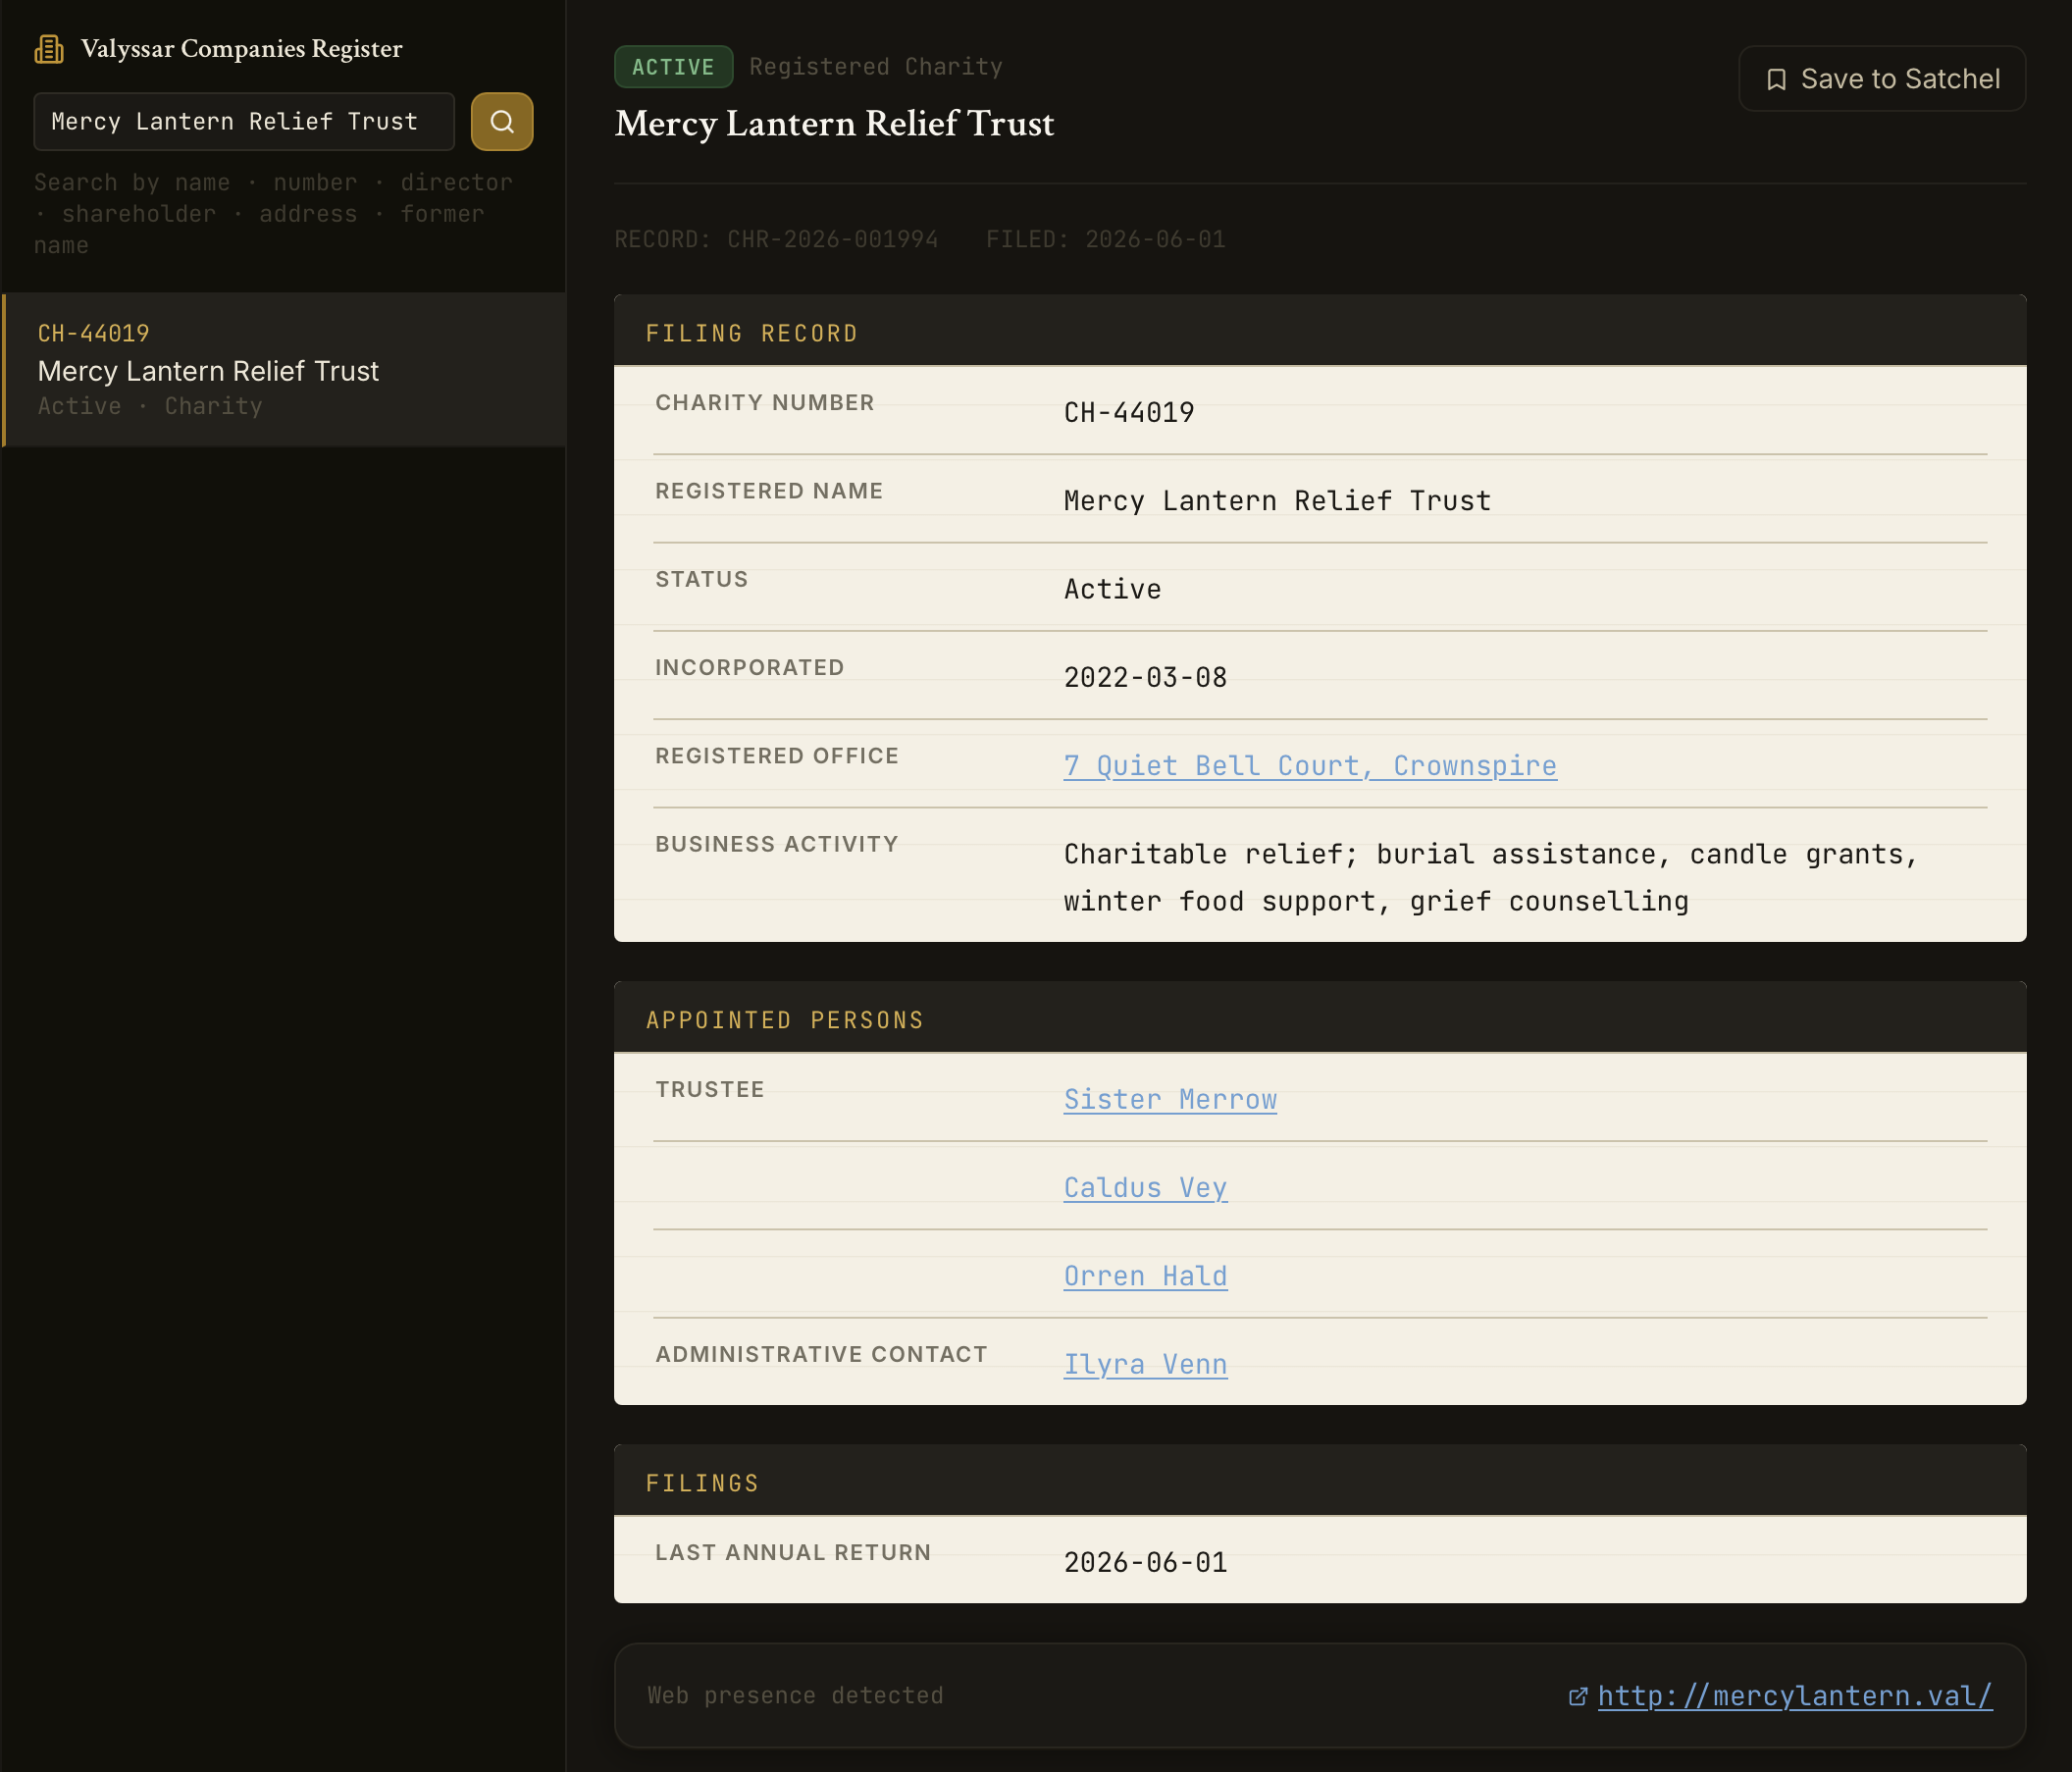Viewport: 2072px width, 1772px height.
Task: Open trustee Caldus Vey's link
Action: tap(1146, 1188)
